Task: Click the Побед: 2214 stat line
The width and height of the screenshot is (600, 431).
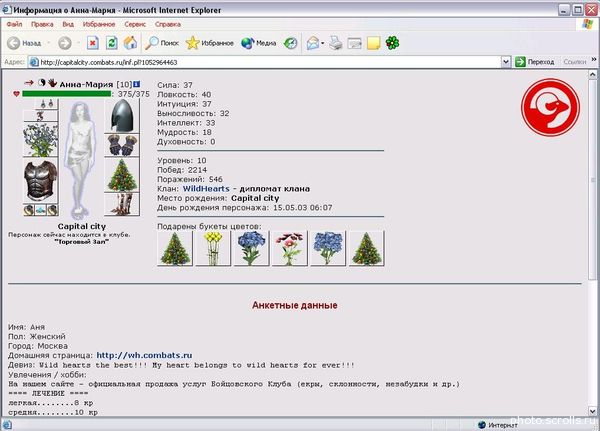Action: tap(182, 170)
